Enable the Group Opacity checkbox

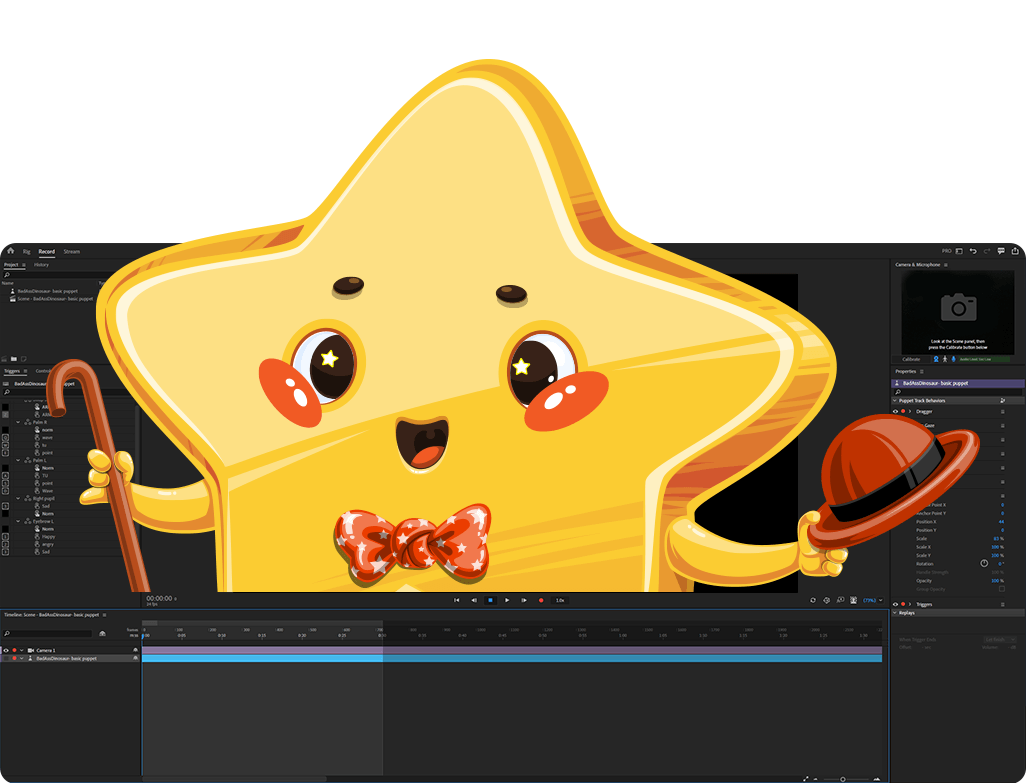1001,589
